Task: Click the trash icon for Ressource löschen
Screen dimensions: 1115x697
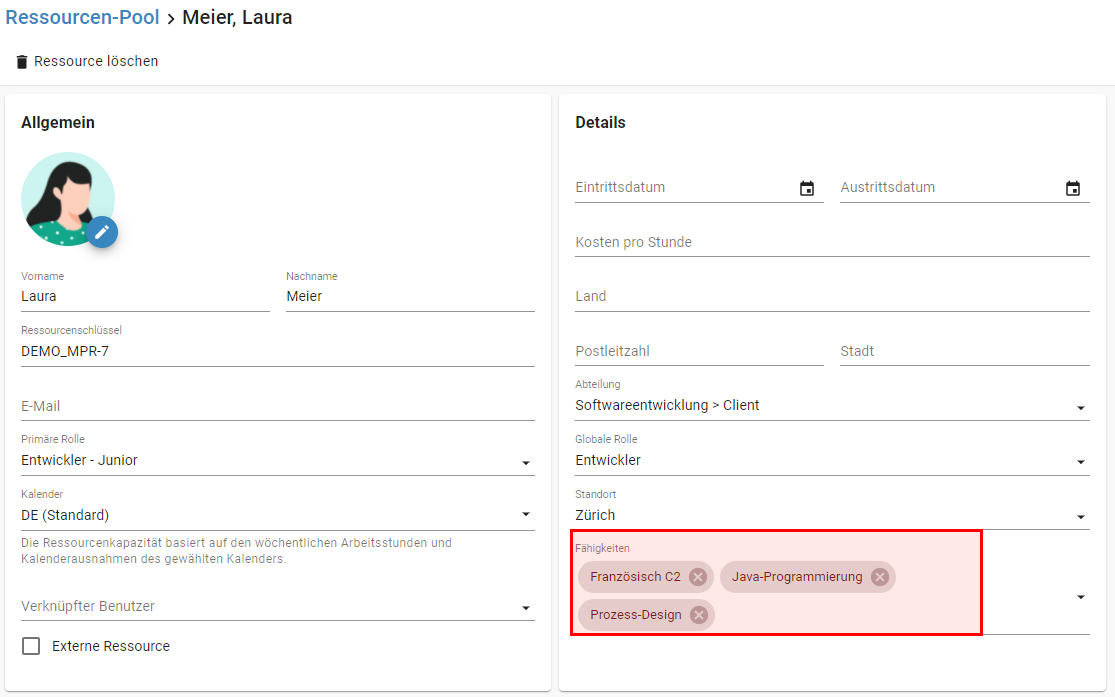Action: click(x=22, y=62)
